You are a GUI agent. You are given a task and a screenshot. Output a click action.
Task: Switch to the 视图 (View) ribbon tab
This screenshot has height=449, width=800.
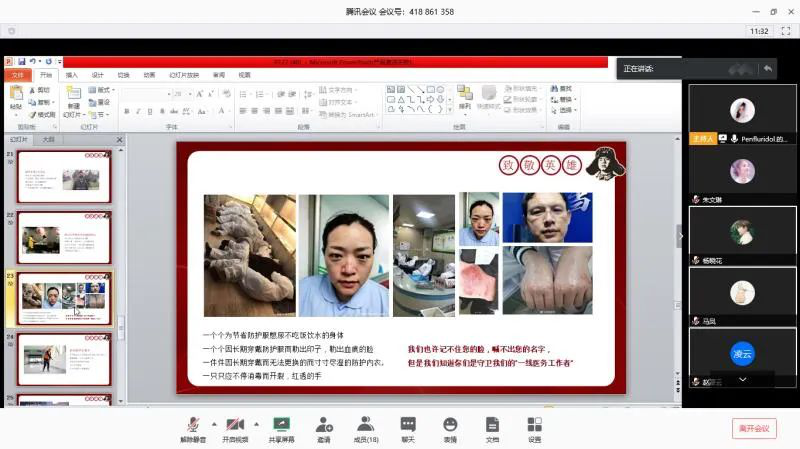click(245, 75)
